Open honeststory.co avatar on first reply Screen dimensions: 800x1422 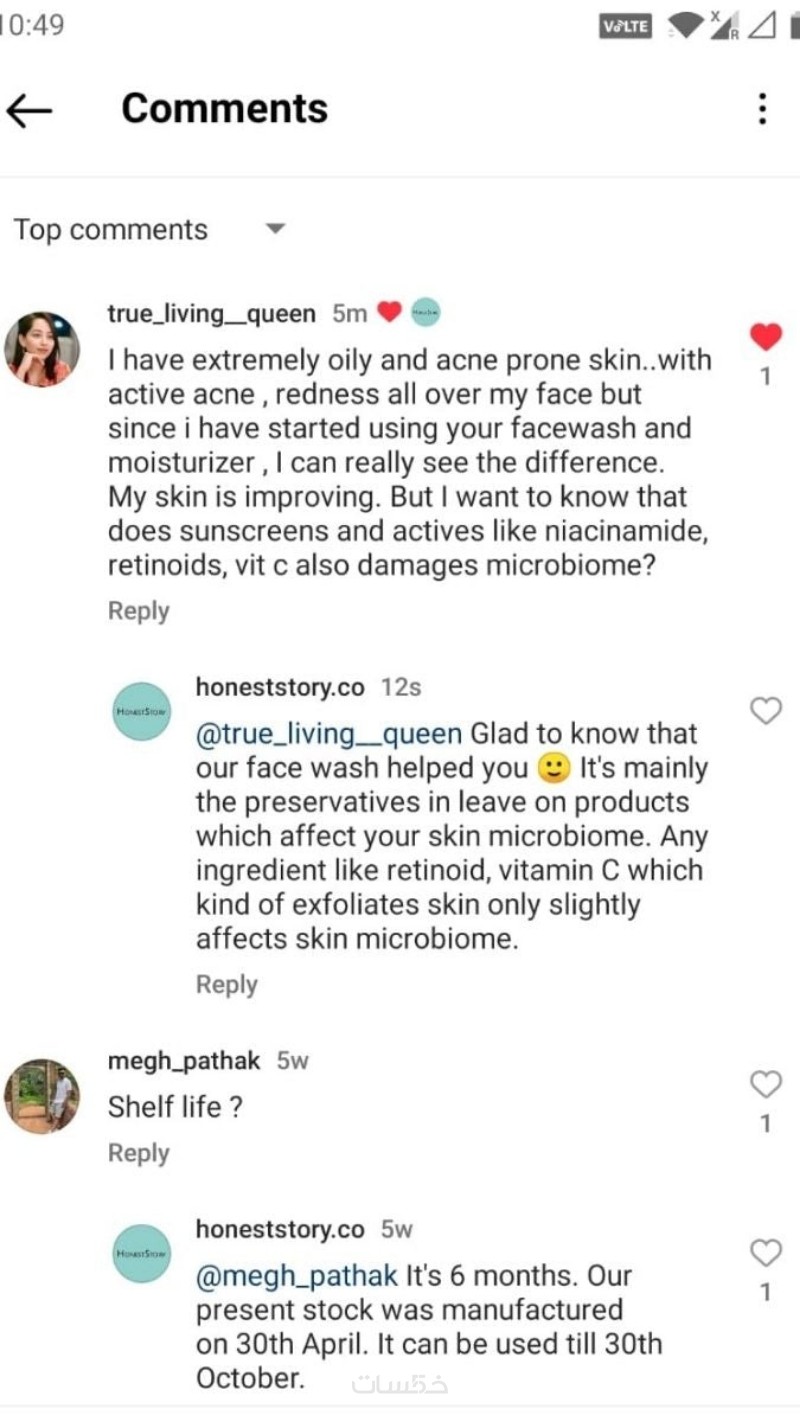[x=142, y=711]
